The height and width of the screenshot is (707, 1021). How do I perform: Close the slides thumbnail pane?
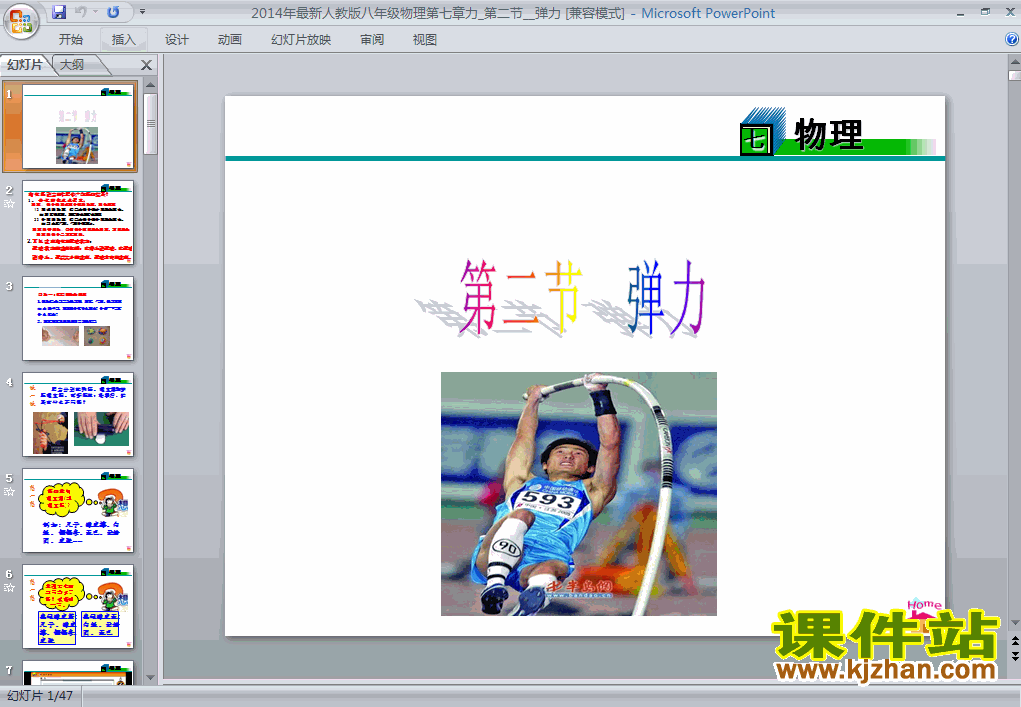click(x=147, y=65)
